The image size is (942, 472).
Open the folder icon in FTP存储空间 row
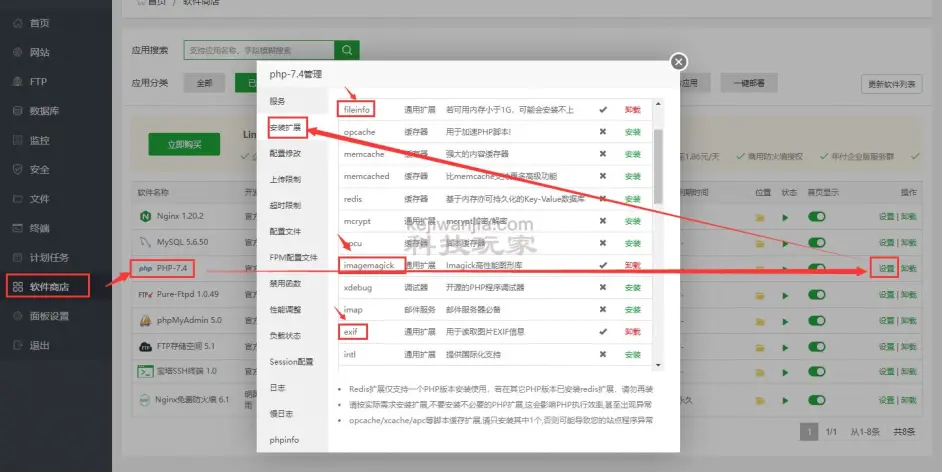click(x=760, y=347)
